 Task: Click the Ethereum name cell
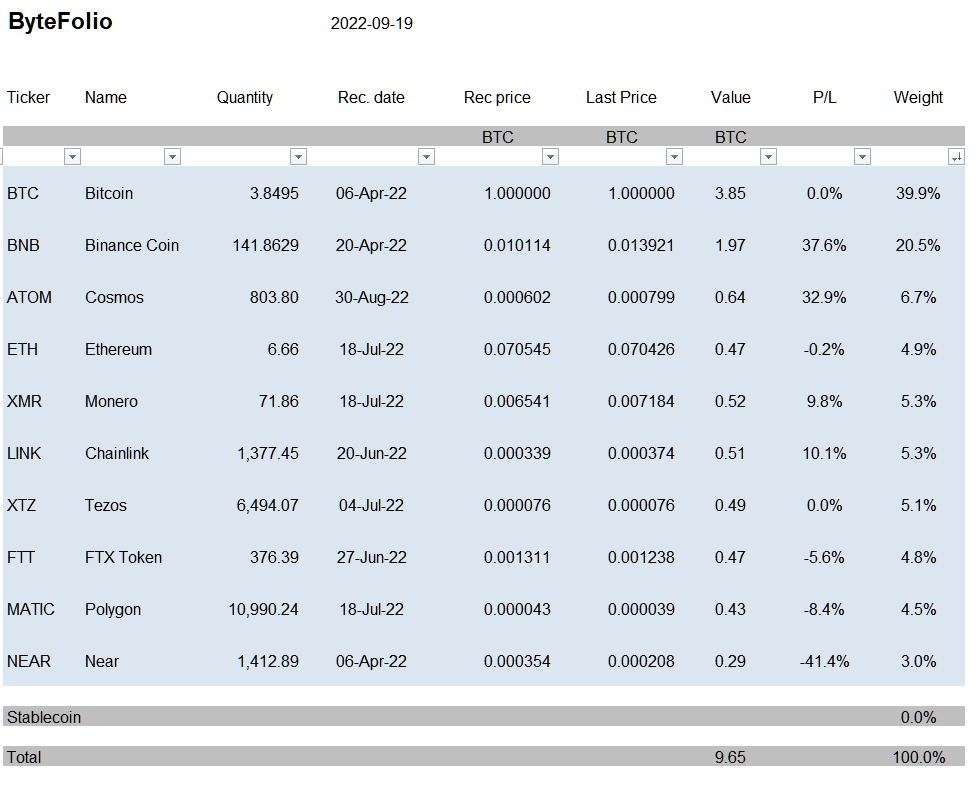pos(119,349)
